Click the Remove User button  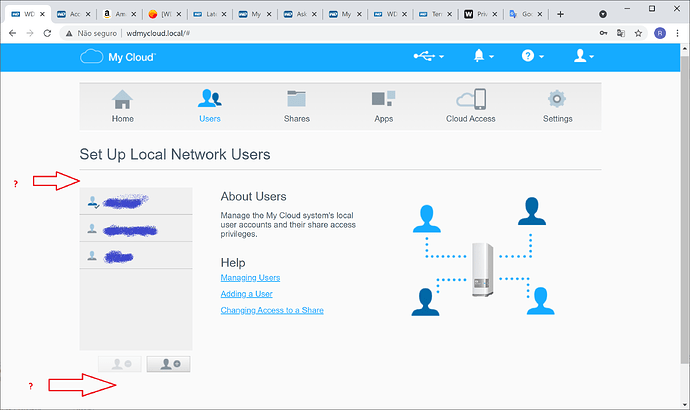pyautogui.click(x=120, y=364)
